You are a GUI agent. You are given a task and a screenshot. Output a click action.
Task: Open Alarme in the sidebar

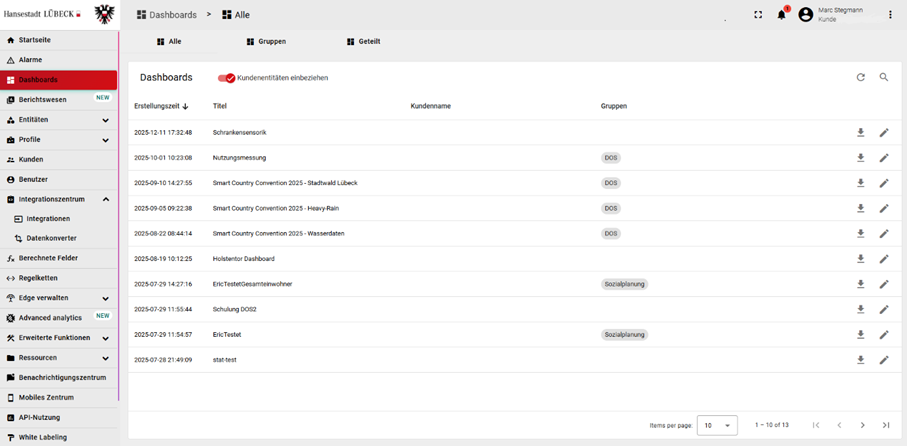[x=30, y=60]
